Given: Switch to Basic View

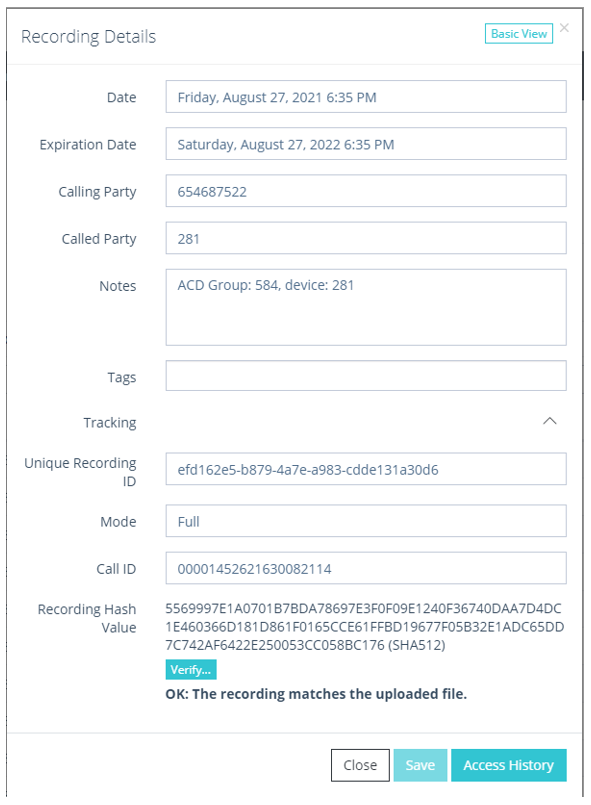Looking at the screenshot, I should [x=519, y=33].
